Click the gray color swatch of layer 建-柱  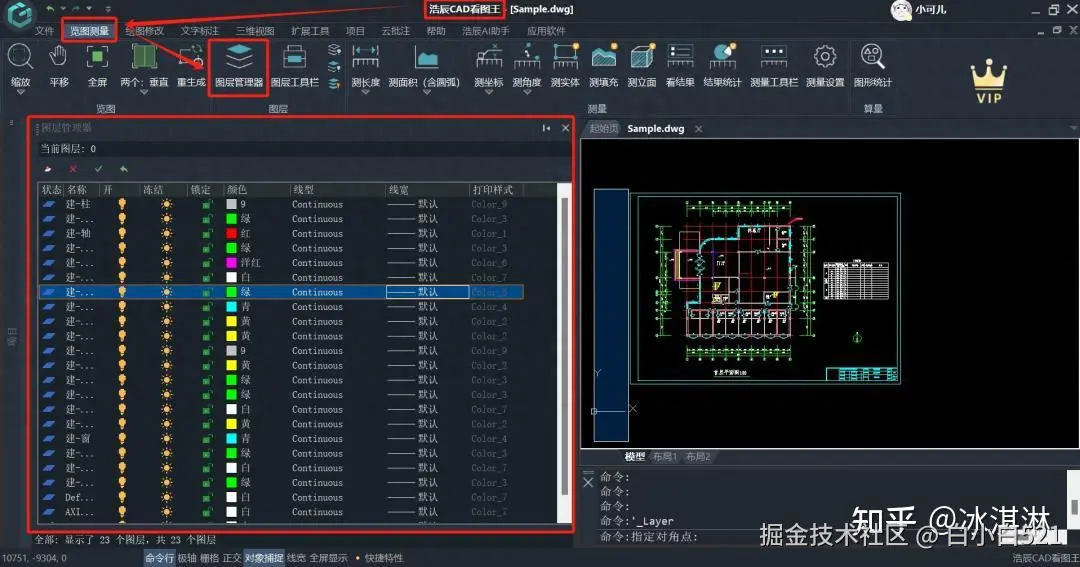click(231, 204)
